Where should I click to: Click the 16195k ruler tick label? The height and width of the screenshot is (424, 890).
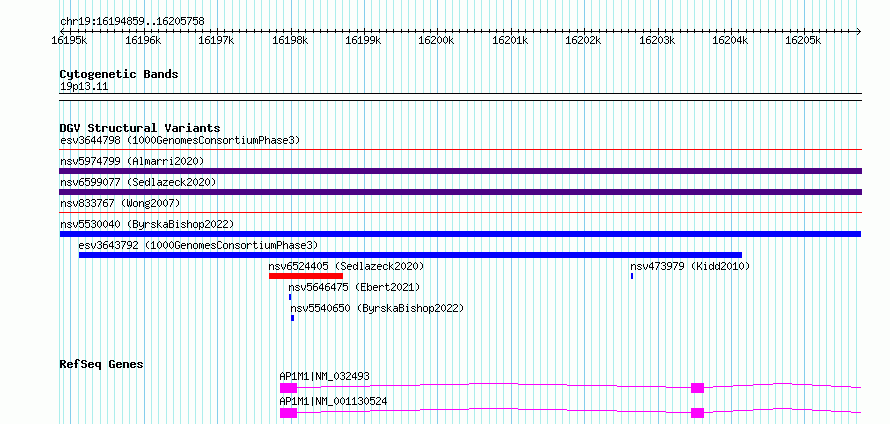coord(69,40)
